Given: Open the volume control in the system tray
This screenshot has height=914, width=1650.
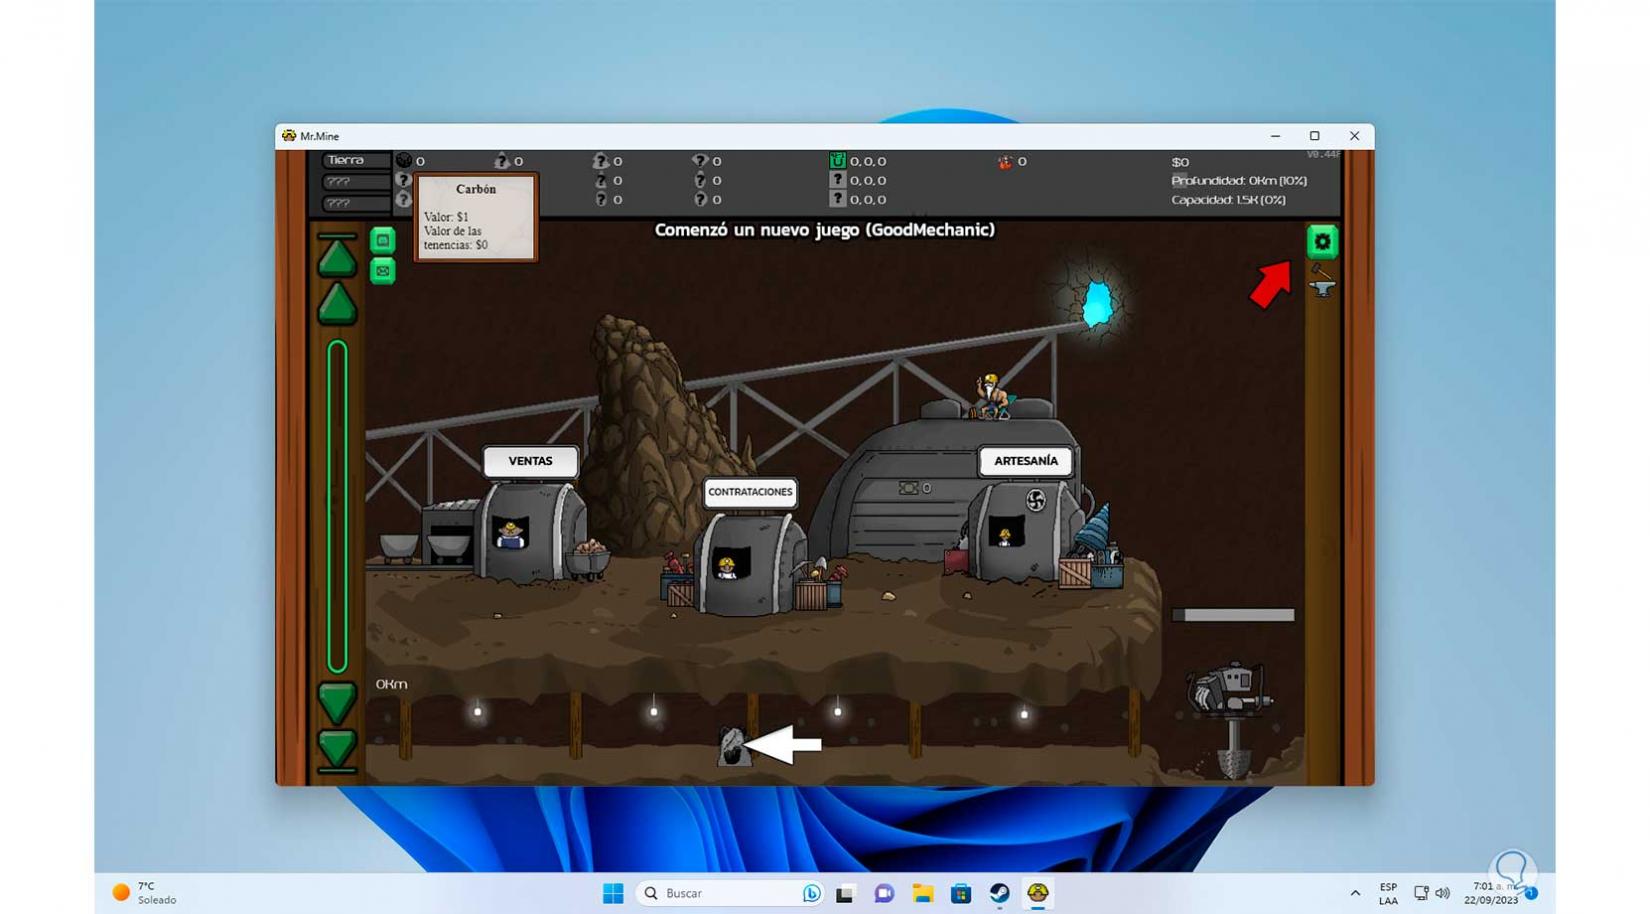Looking at the screenshot, I should pyautogui.click(x=1442, y=893).
